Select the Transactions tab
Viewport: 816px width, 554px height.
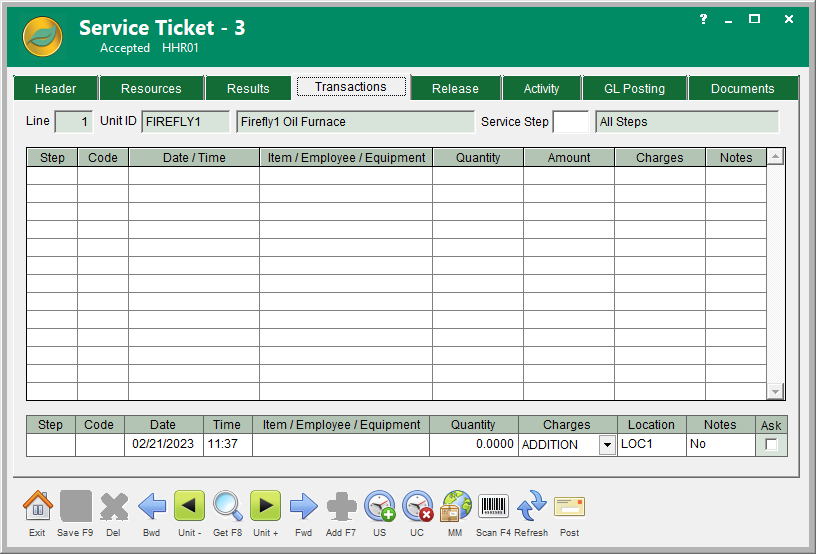351,87
